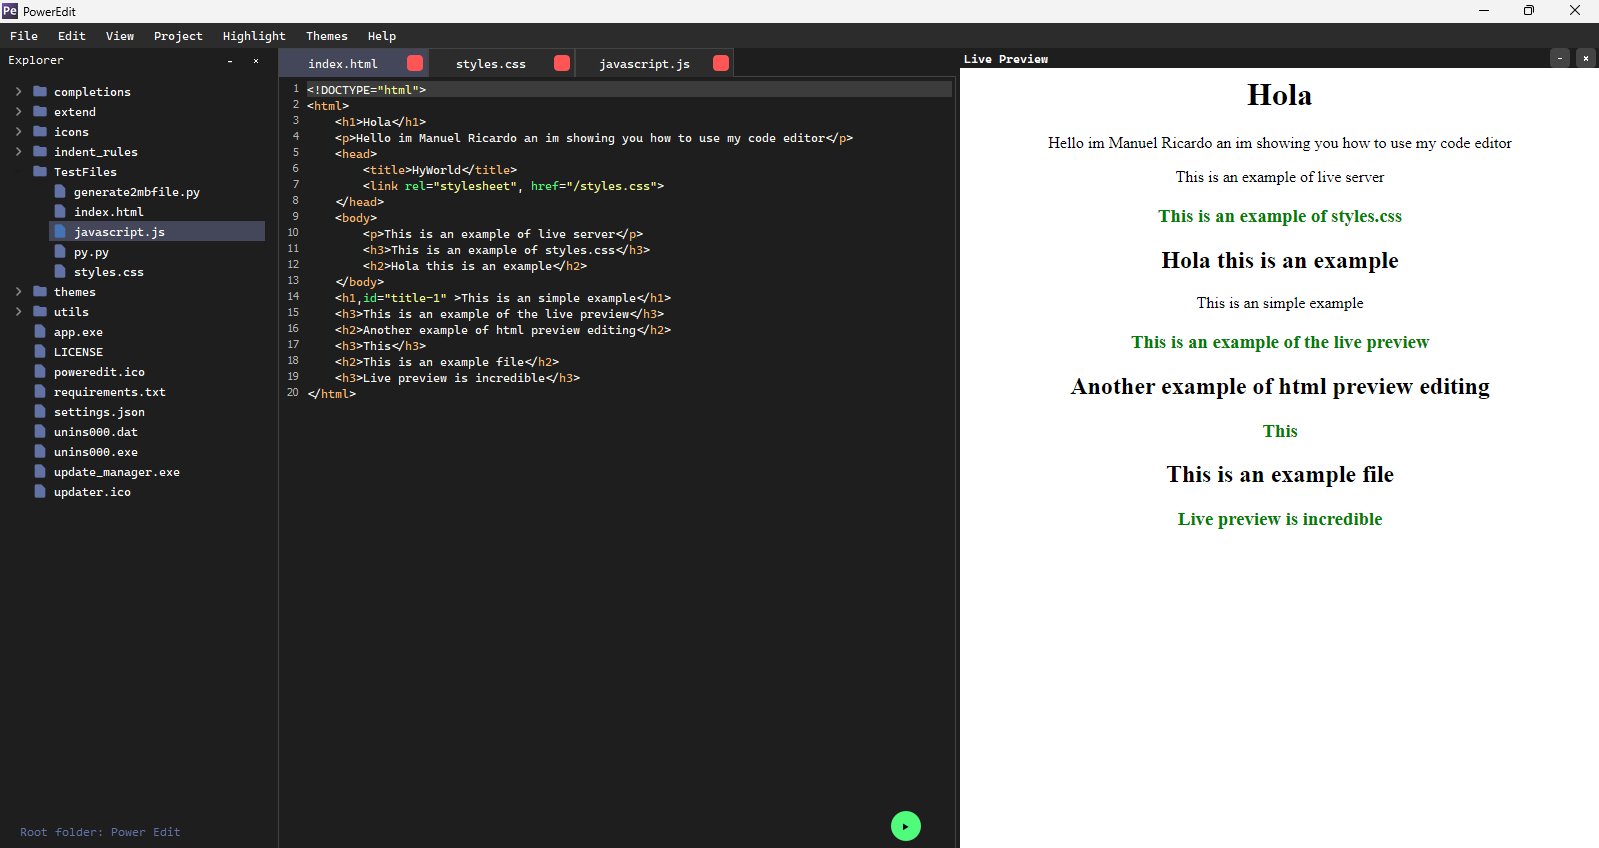This screenshot has height=848, width=1599.
Task: Click the indent_rules folder icon
Action: 40,151
